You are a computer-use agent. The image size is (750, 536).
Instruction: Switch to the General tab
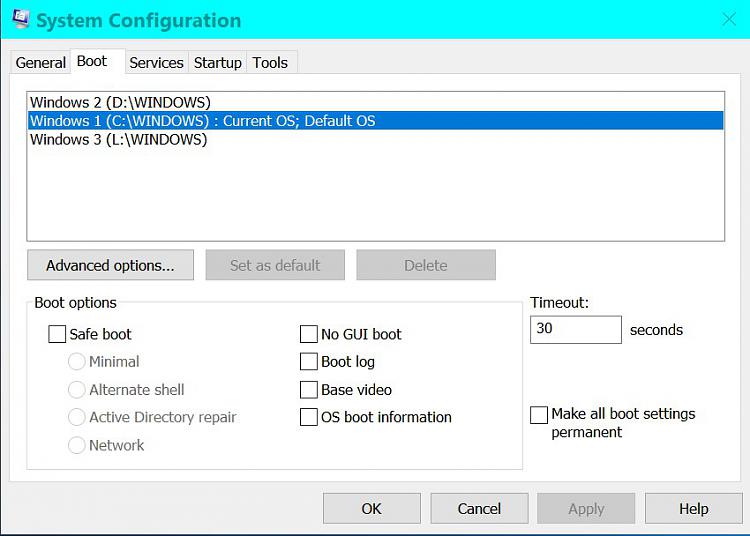coord(41,63)
